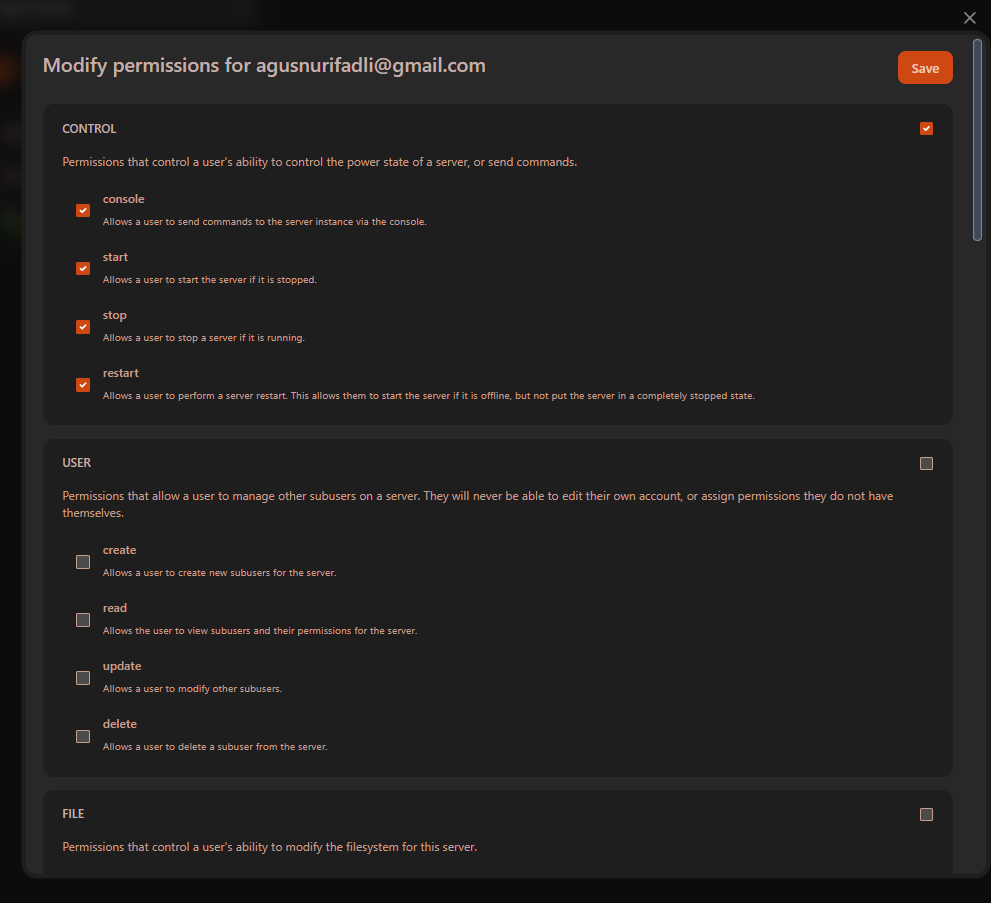
Task: Toggle the restart permission checkbox
Action: coord(83,384)
